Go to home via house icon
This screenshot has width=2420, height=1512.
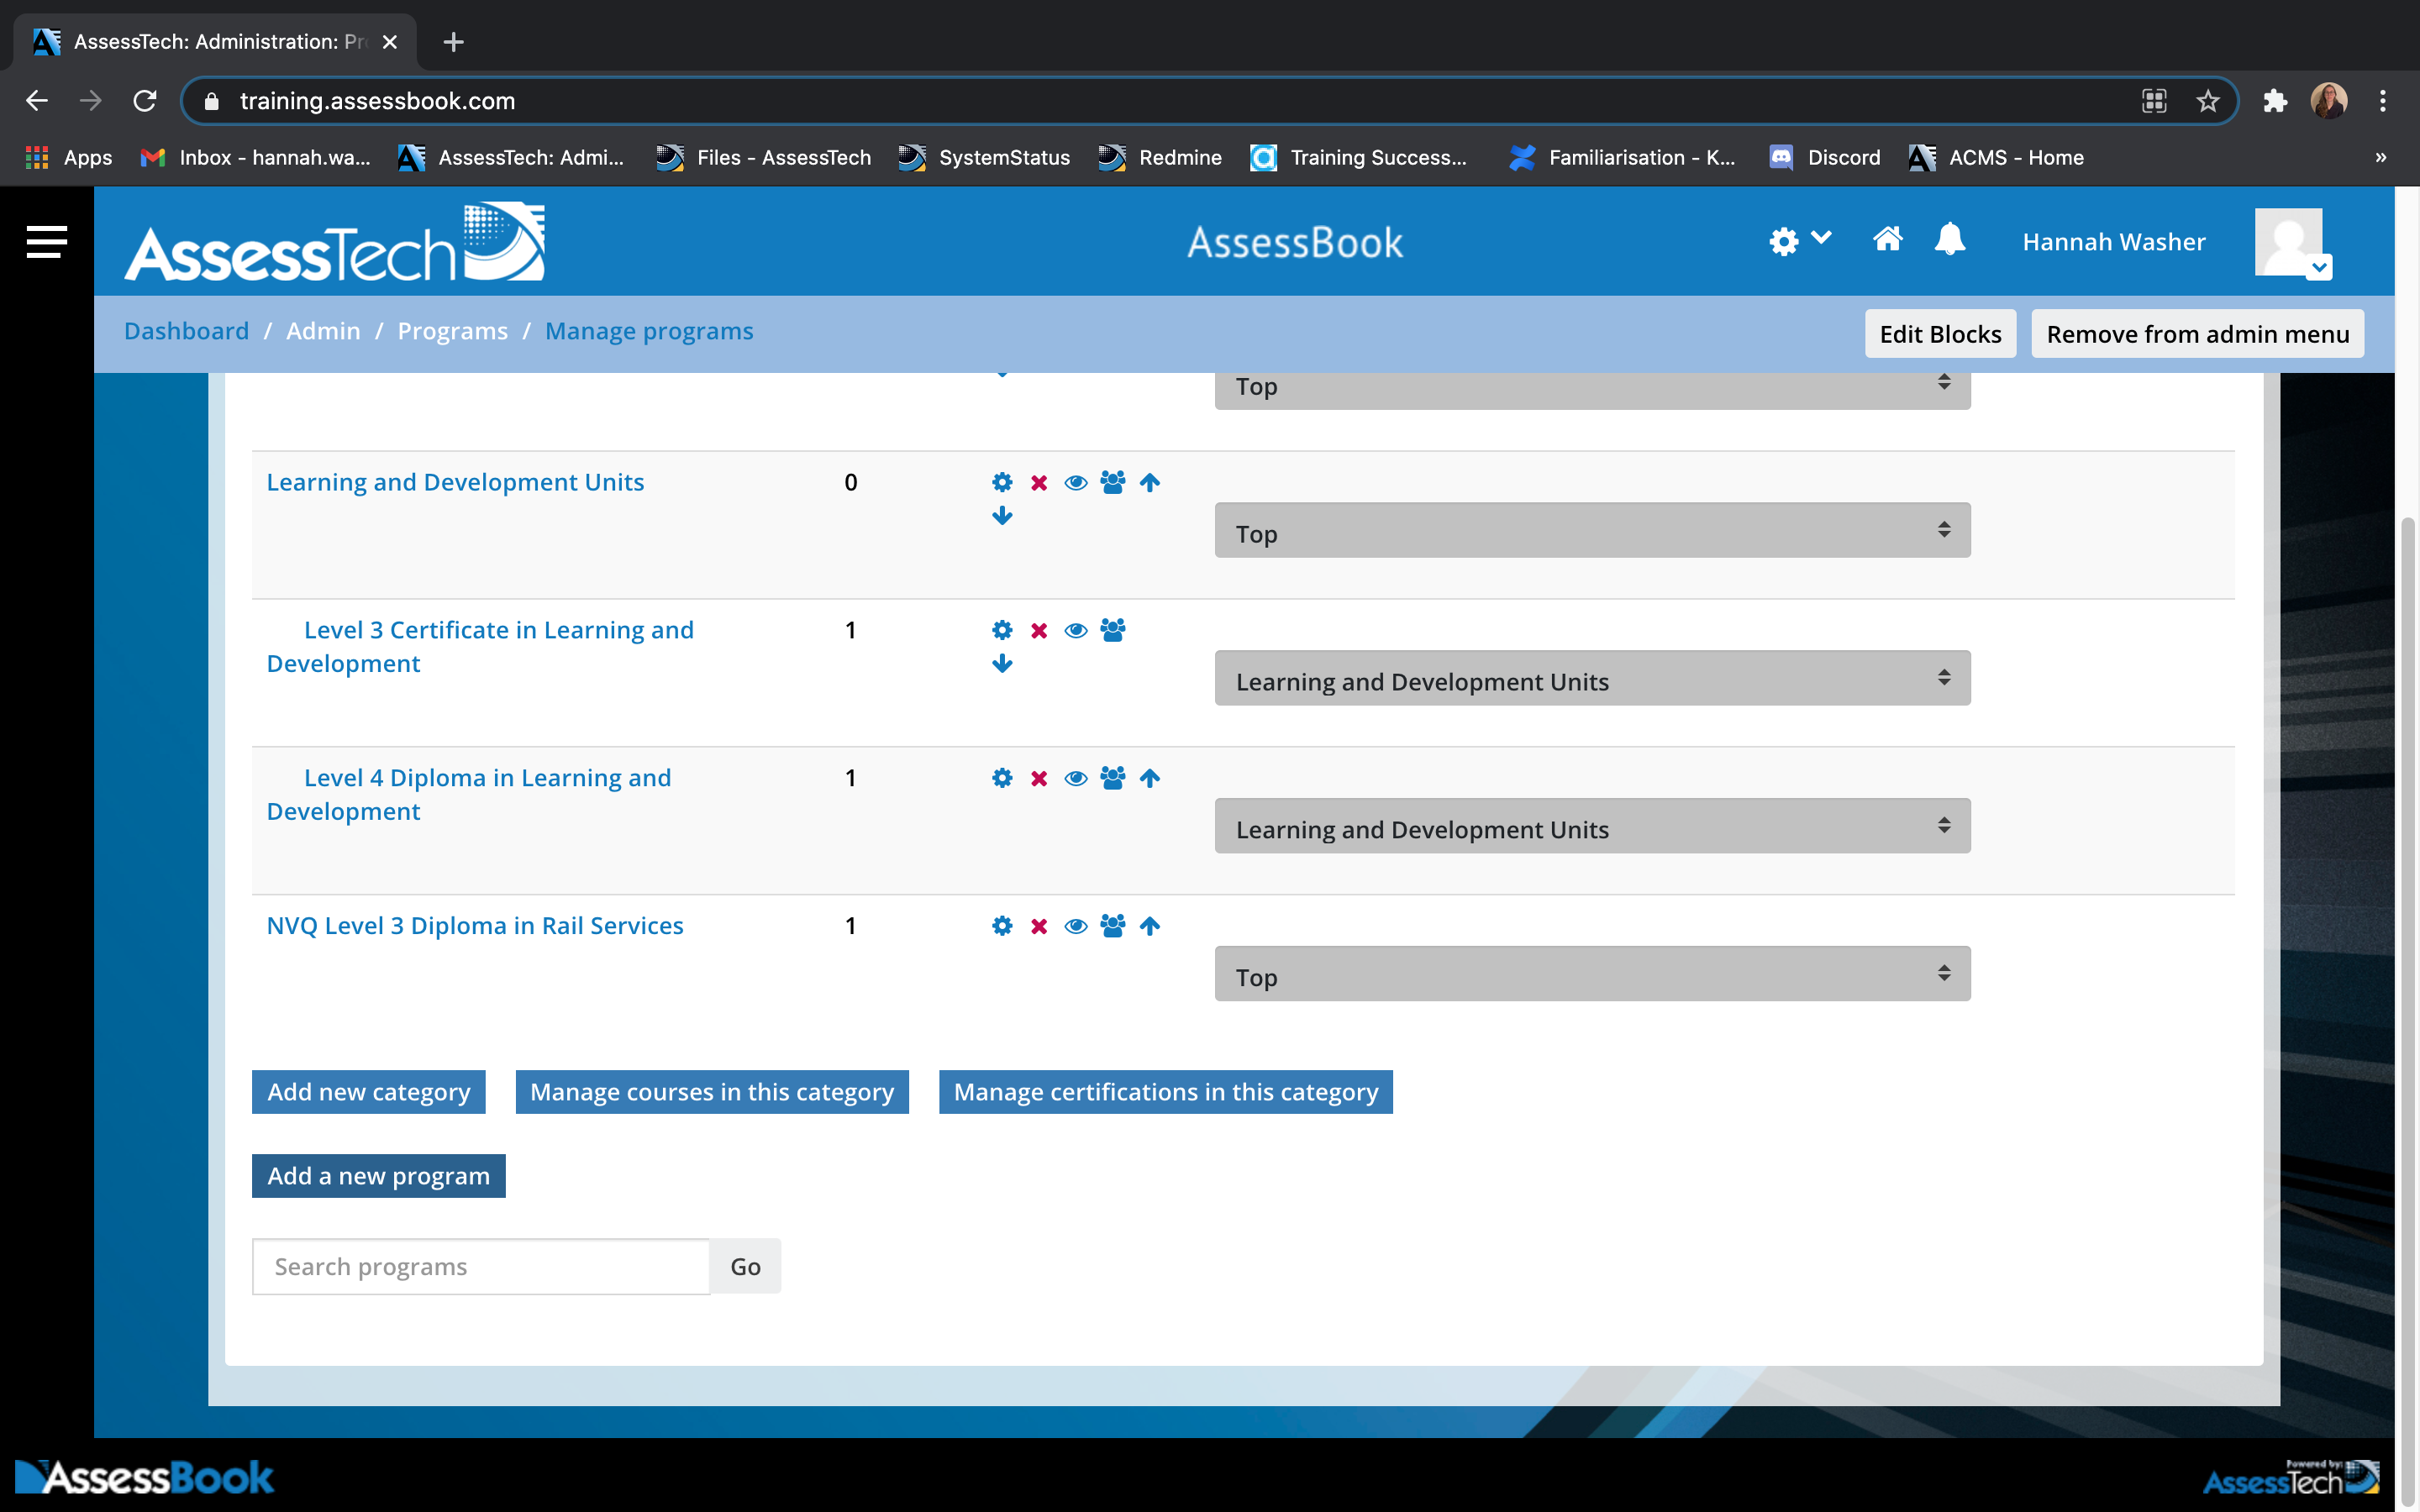[1887, 239]
